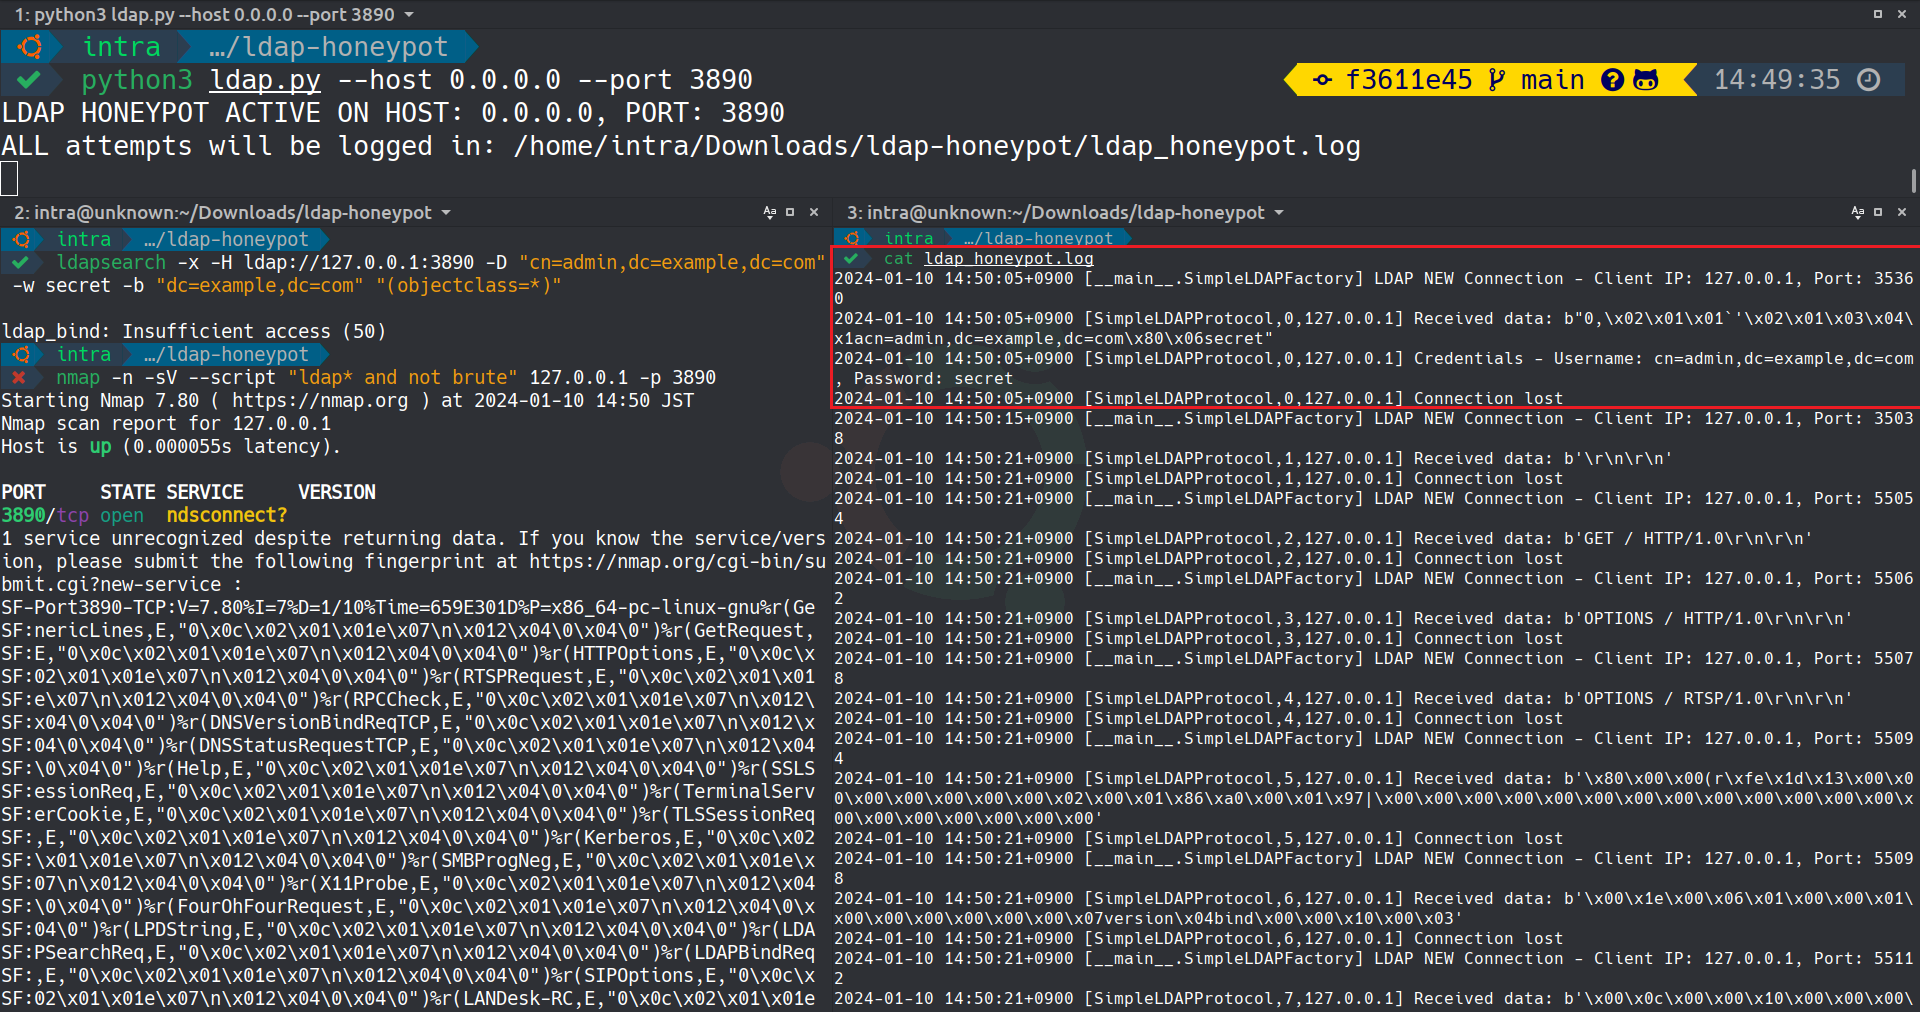Click the "cn=admin,dc=example,dc=com" string in ldapsearch
This screenshot has height=1012, width=1920.
(672, 262)
